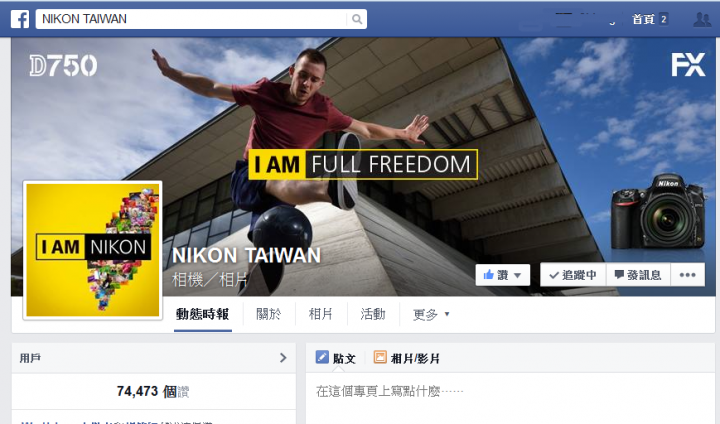Toggle the 追蹤中 following button
The width and height of the screenshot is (720, 424).
click(573, 275)
